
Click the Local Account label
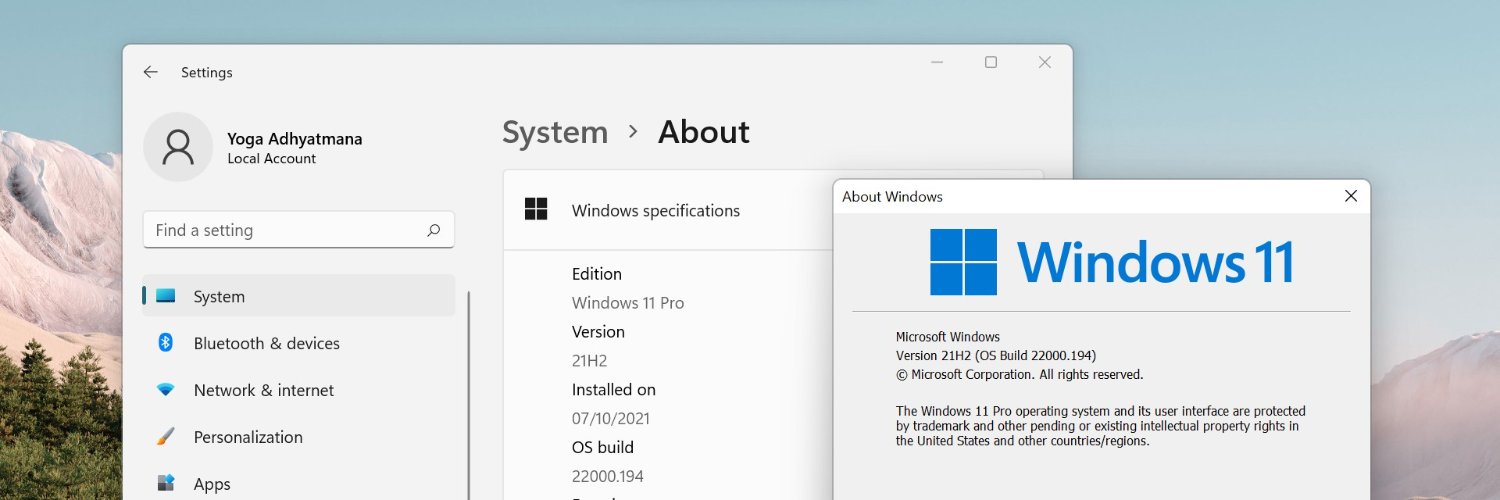(271, 159)
